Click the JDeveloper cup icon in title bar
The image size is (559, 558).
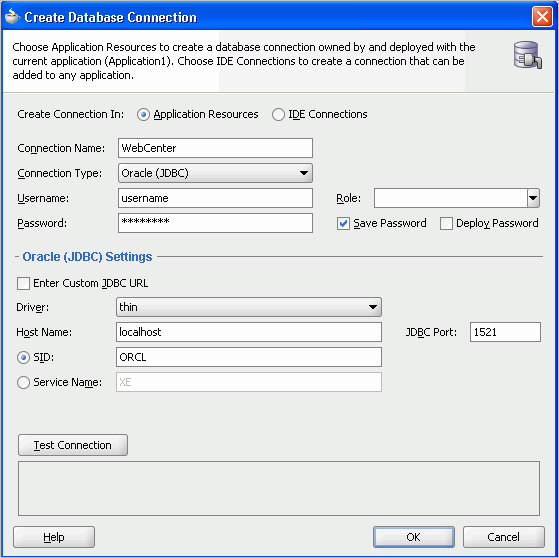pyautogui.click(x=12, y=16)
